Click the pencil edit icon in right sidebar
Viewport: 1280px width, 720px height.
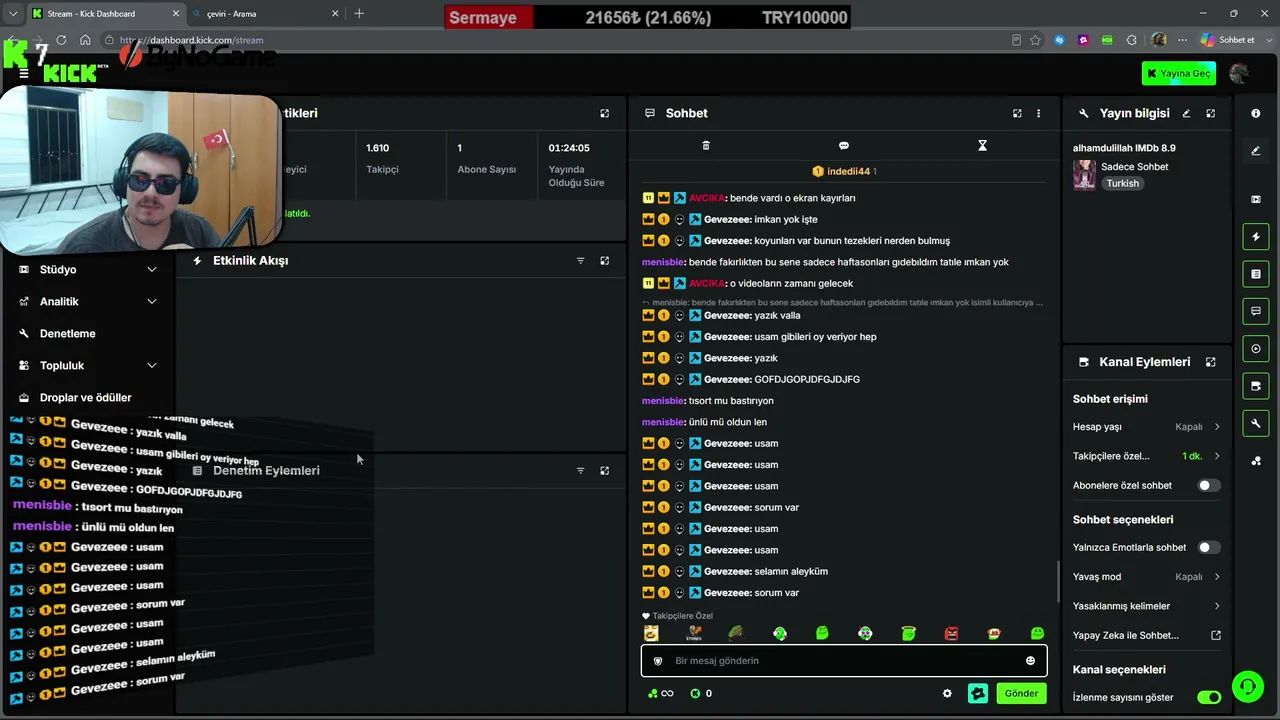1256,151
